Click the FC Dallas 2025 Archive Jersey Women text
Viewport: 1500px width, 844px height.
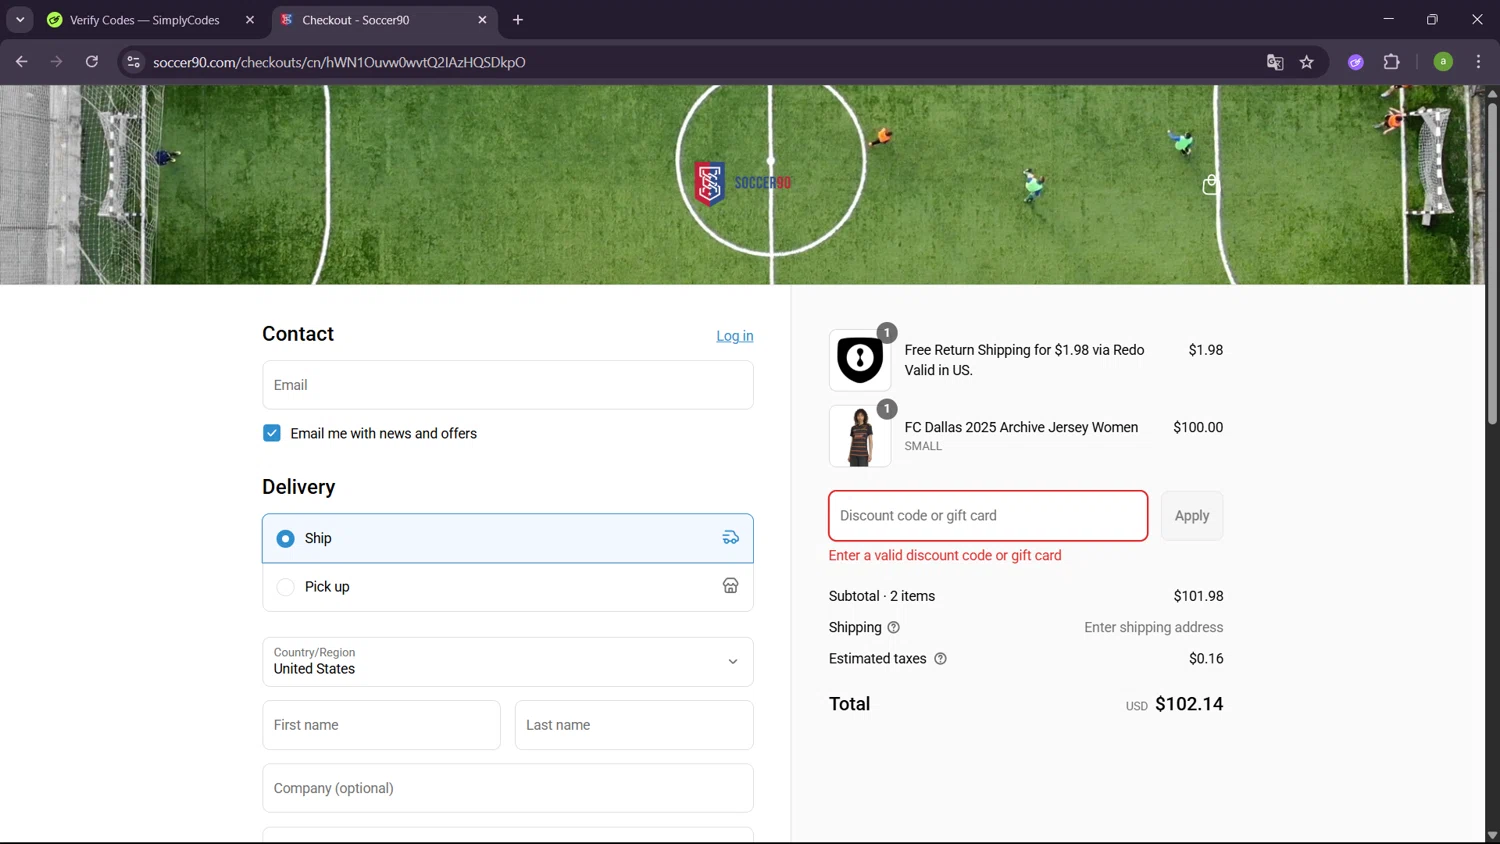[1021, 427]
